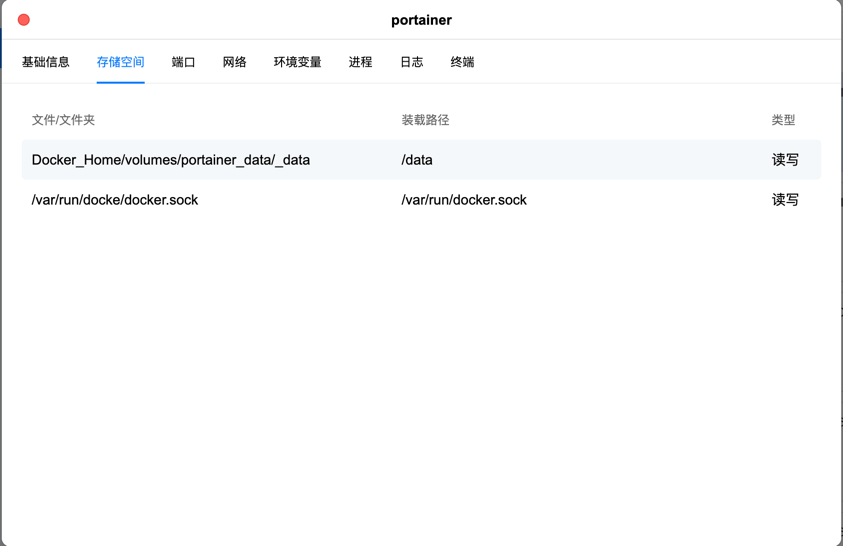Select /var/run/docke/docker.sock source path

click(115, 200)
